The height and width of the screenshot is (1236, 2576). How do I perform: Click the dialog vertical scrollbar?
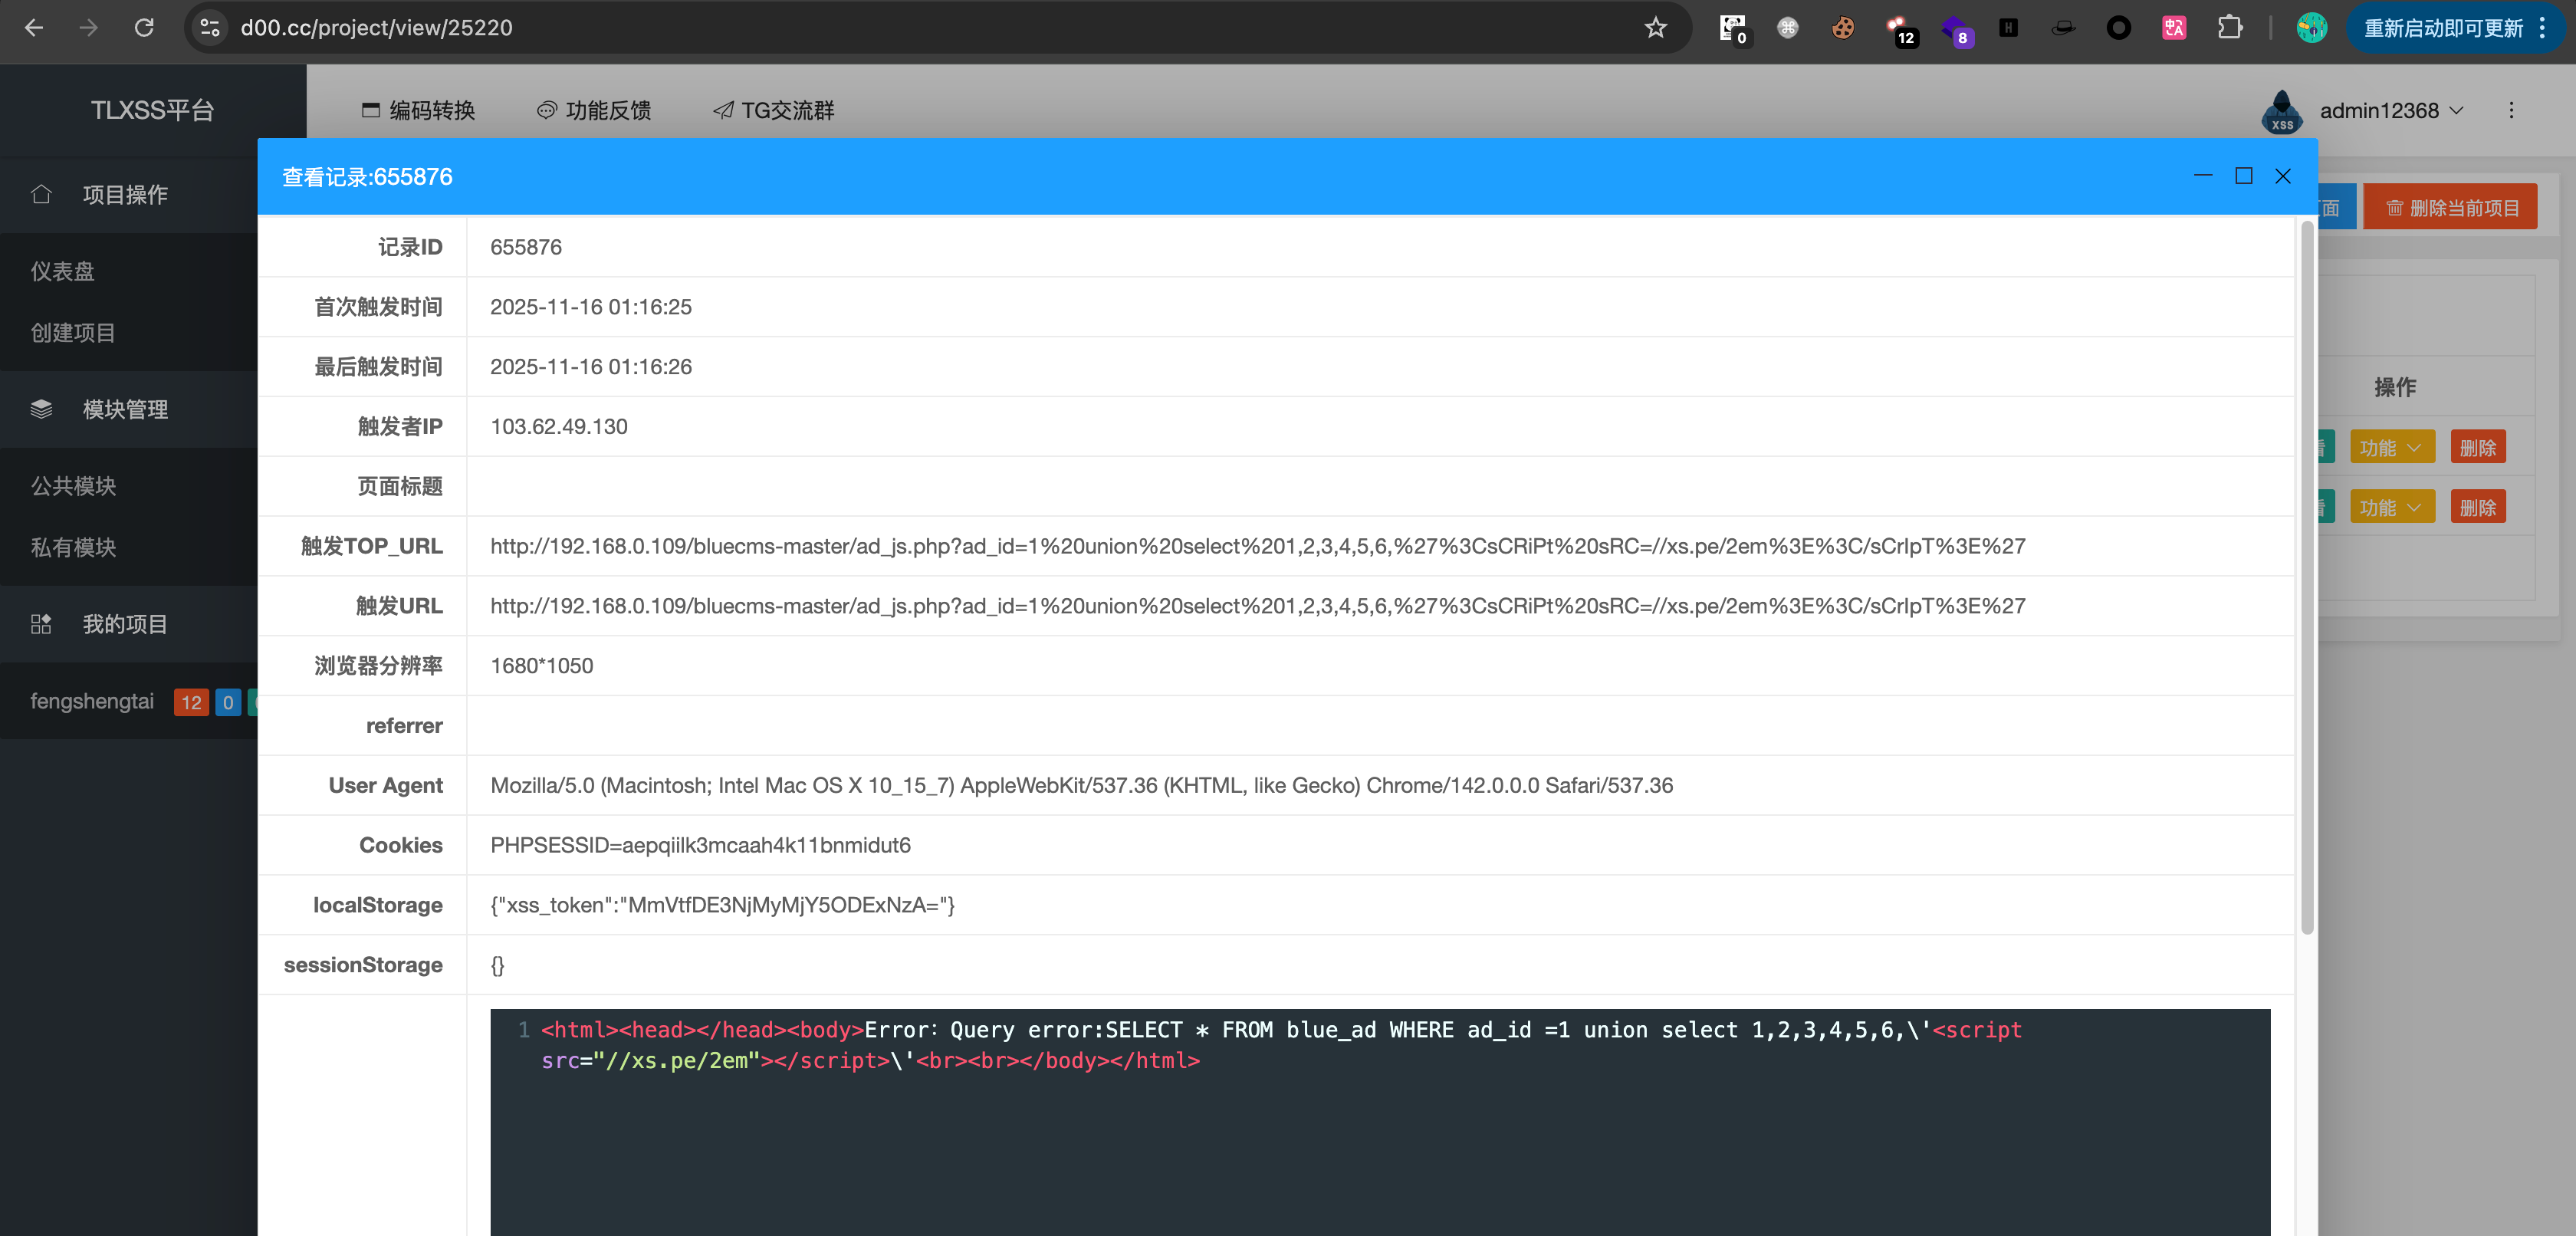click(x=2306, y=580)
